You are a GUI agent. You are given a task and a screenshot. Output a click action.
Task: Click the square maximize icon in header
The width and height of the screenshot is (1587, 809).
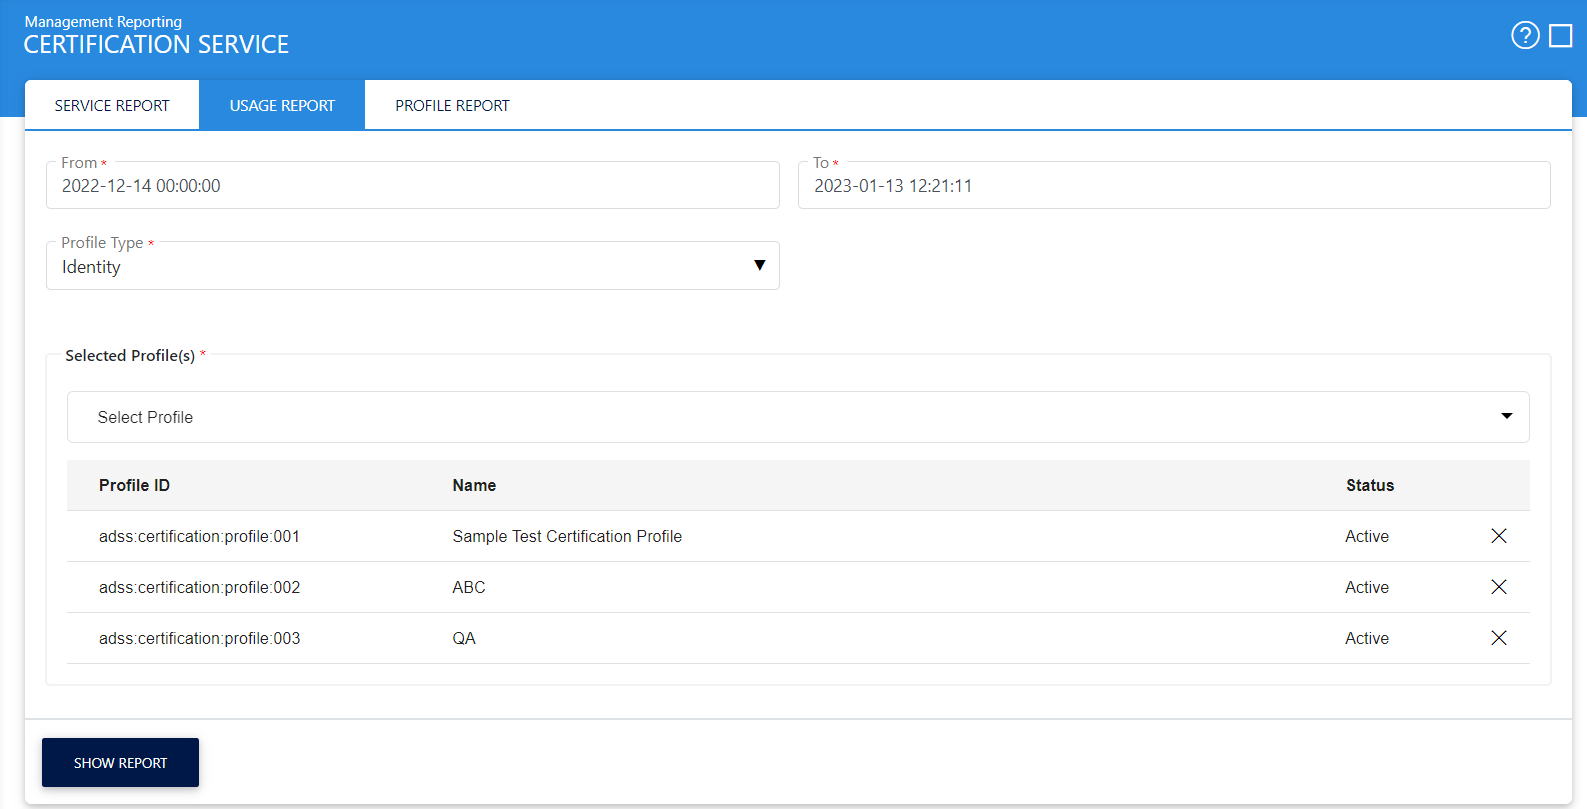click(1560, 36)
